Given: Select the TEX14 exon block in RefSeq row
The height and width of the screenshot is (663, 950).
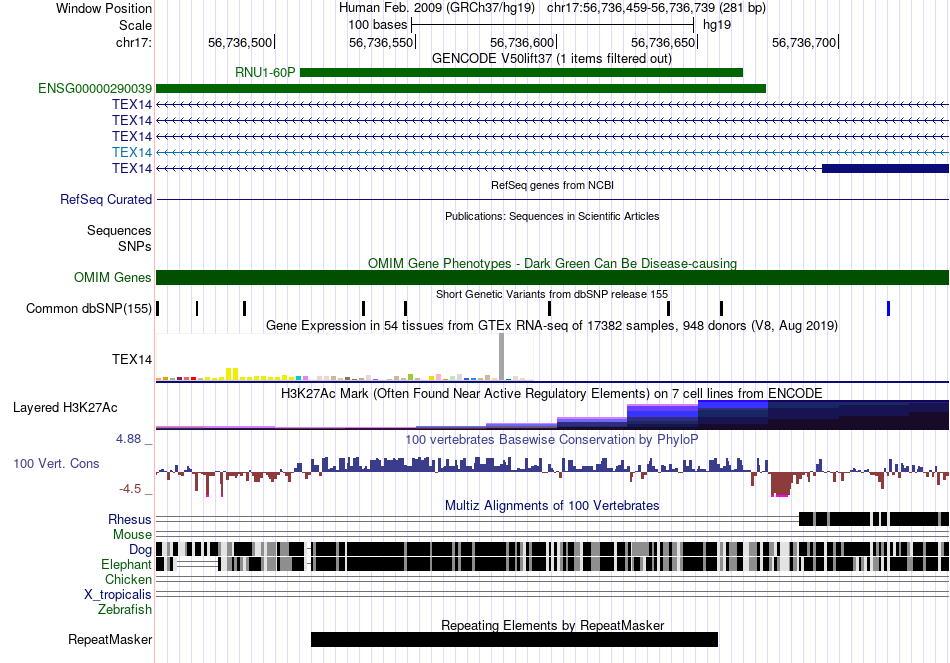Looking at the screenshot, I should (x=885, y=168).
